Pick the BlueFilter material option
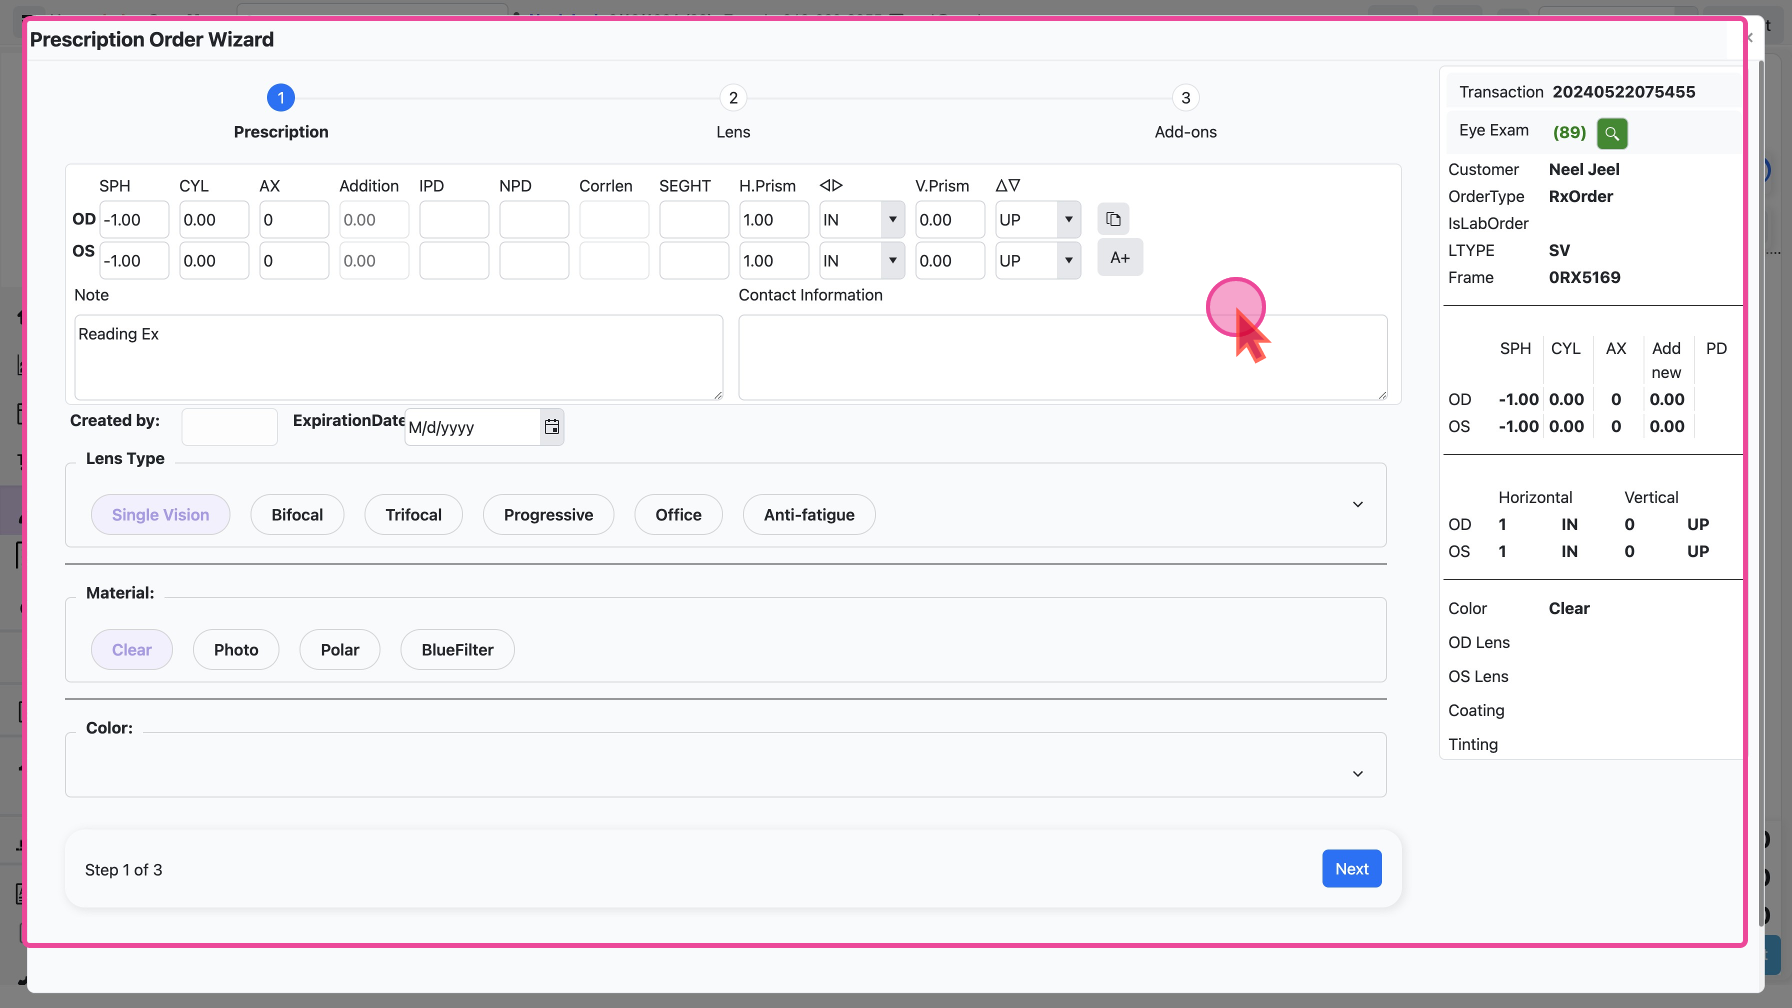This screenshot has width=1792, height=1008. [x=457, y=650]
